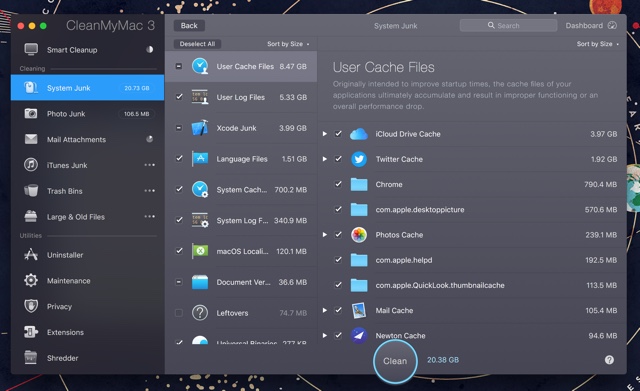The height and width of the screenshot is (391, 640).
Task: Open Trash Bins options ellipsis
Action: tap(149, 191)
